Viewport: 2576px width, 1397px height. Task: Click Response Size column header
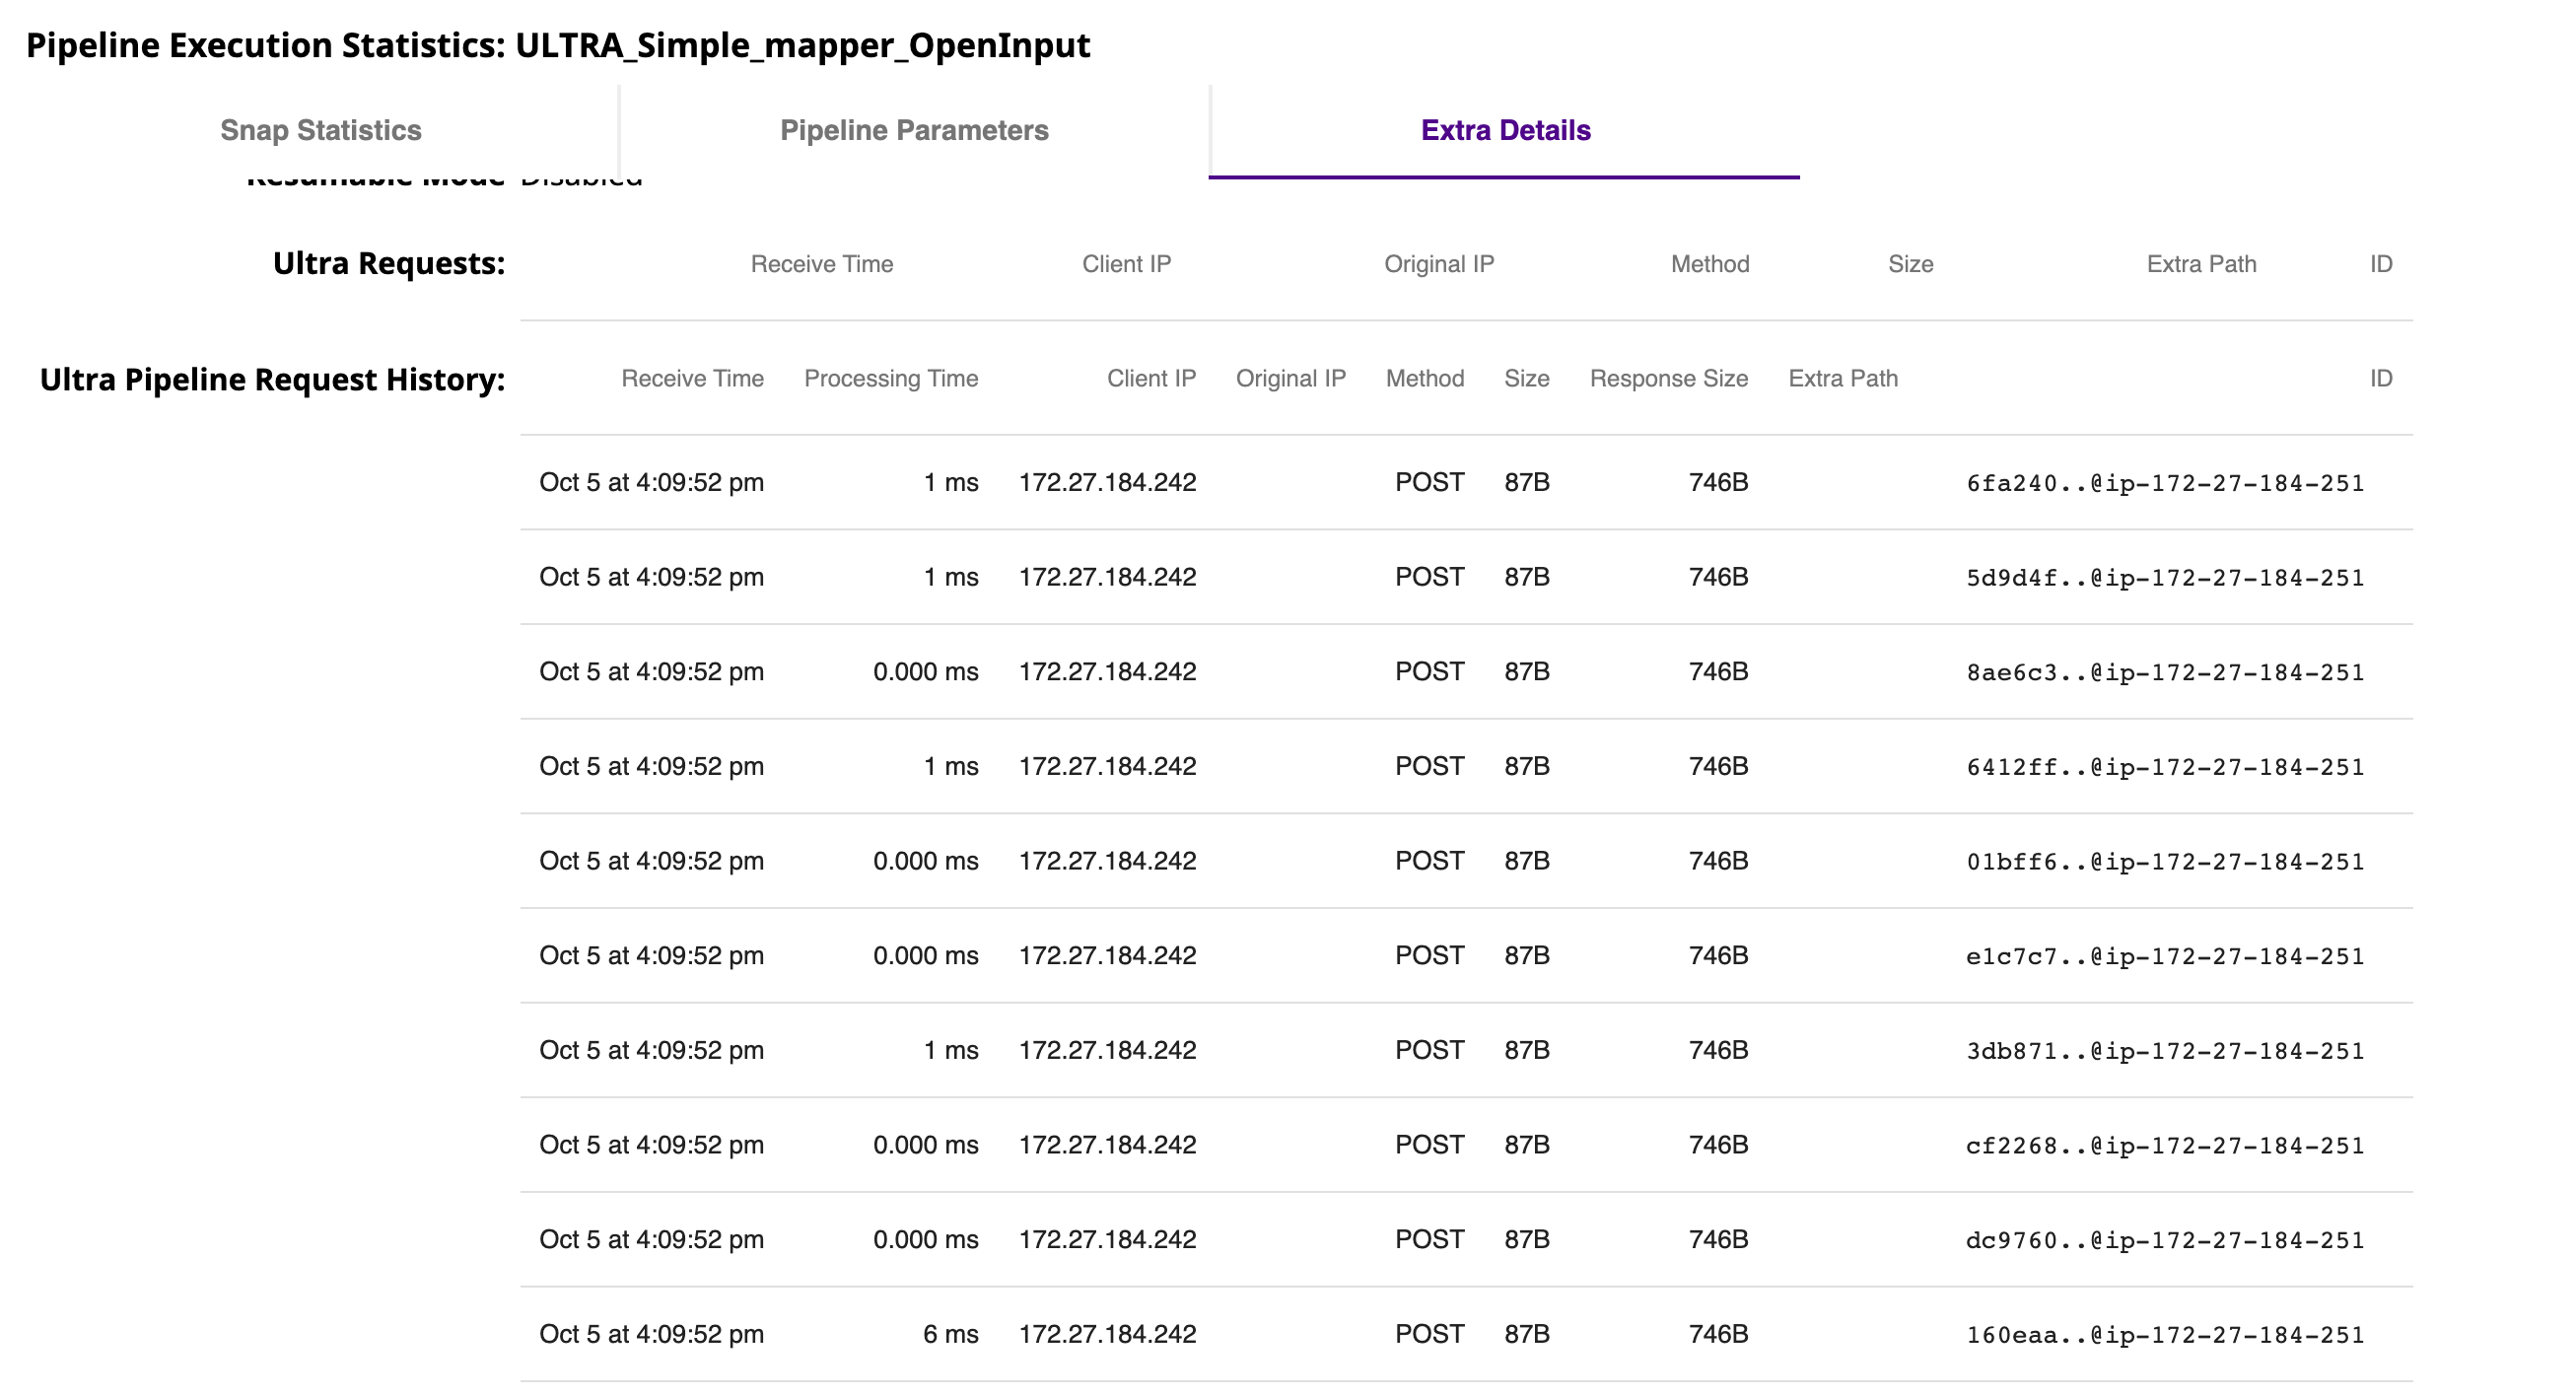1668,379
